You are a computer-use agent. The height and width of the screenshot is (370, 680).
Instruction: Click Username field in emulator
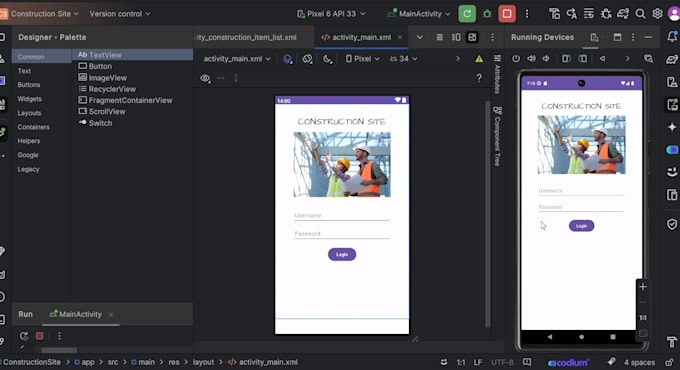click(581, 190)
